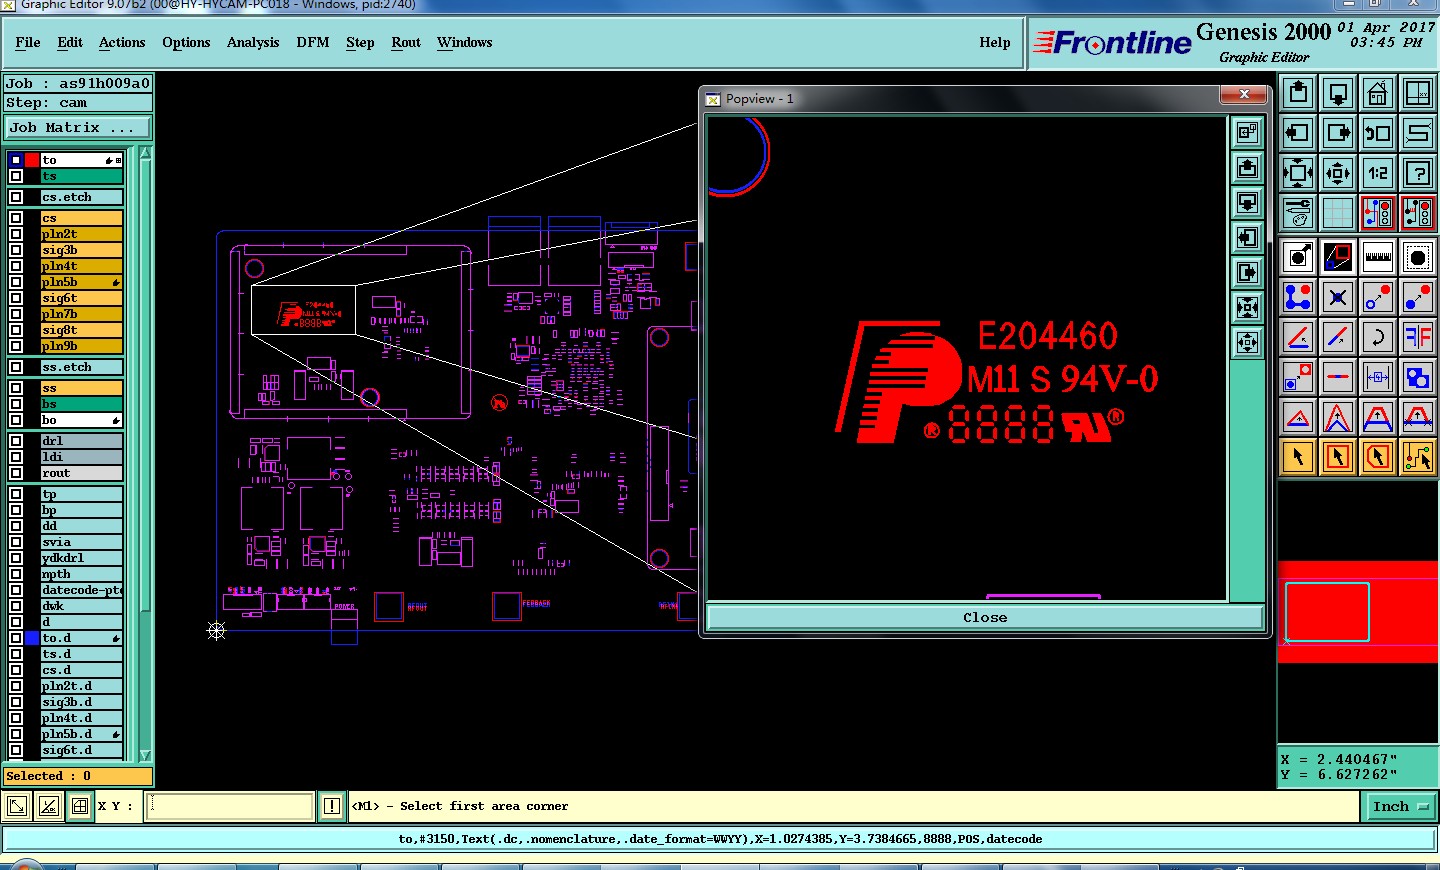Click the zoom in arrows icon

pyautogui.click(x=1298, y=173)
